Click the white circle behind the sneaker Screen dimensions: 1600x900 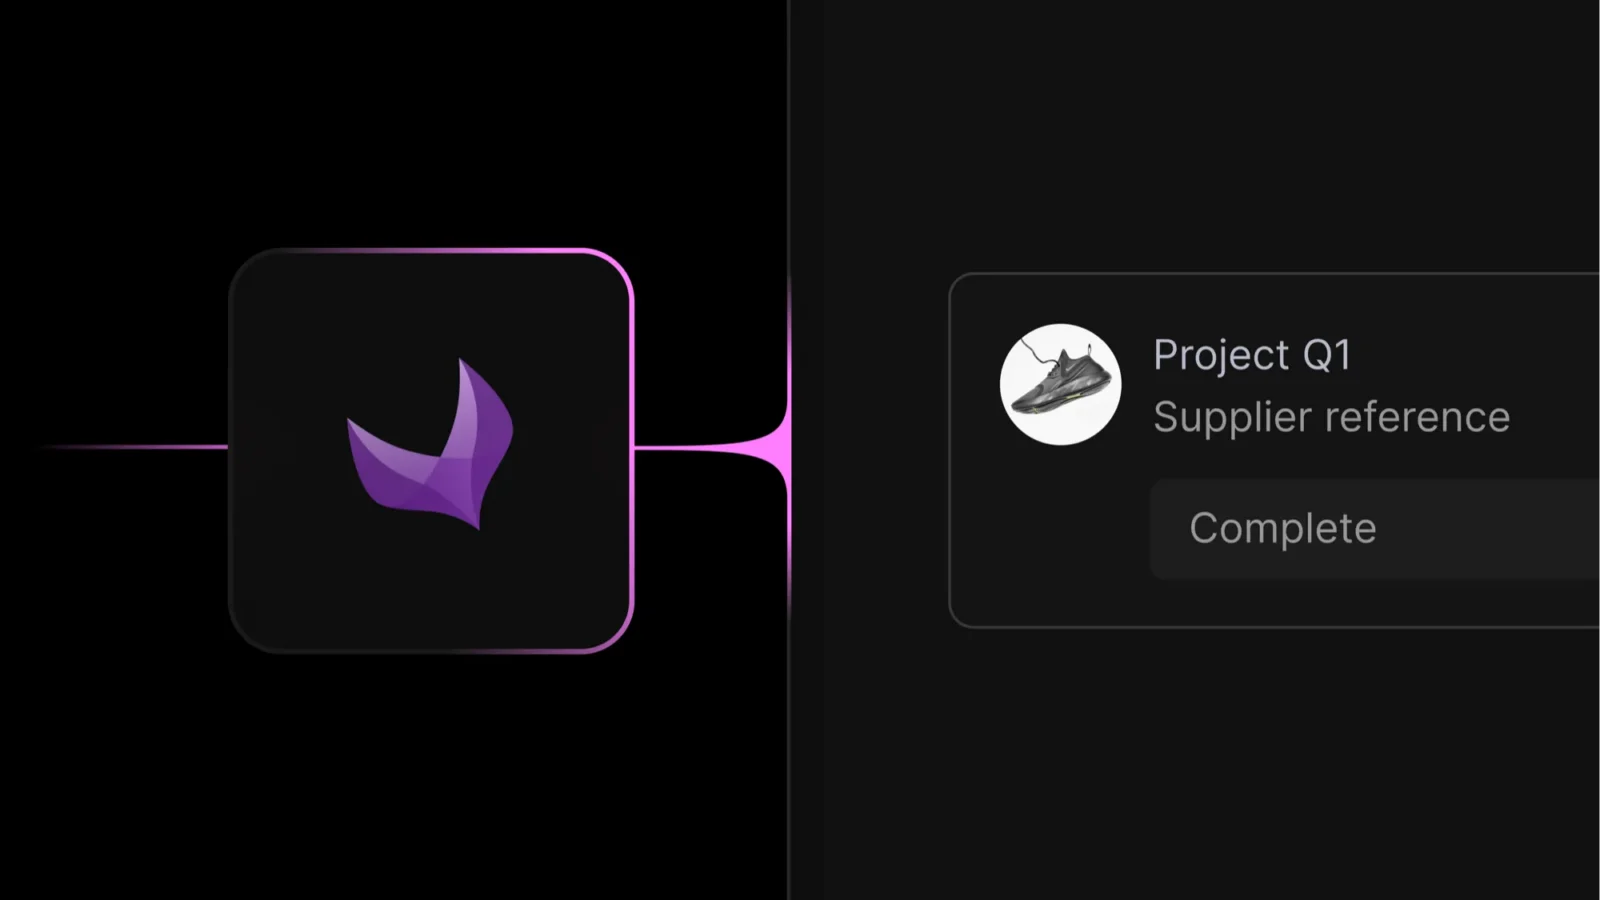point(1060,384)
